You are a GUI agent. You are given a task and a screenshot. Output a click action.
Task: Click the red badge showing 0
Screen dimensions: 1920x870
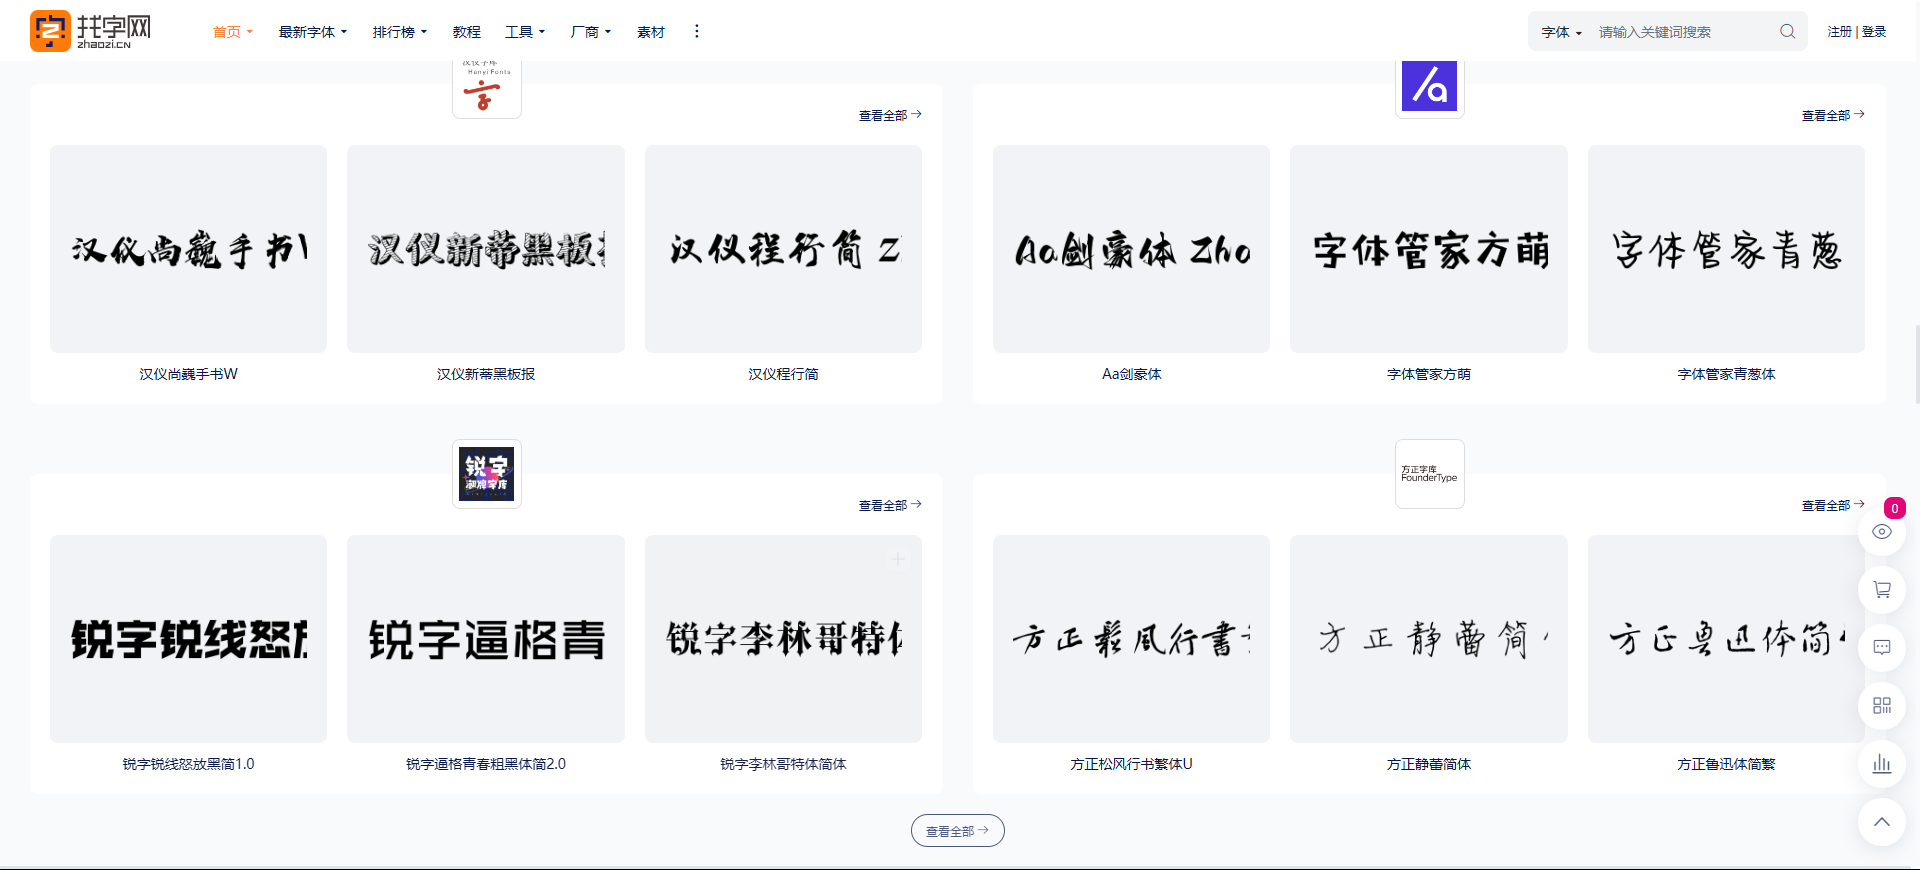tap(1894, 508)
